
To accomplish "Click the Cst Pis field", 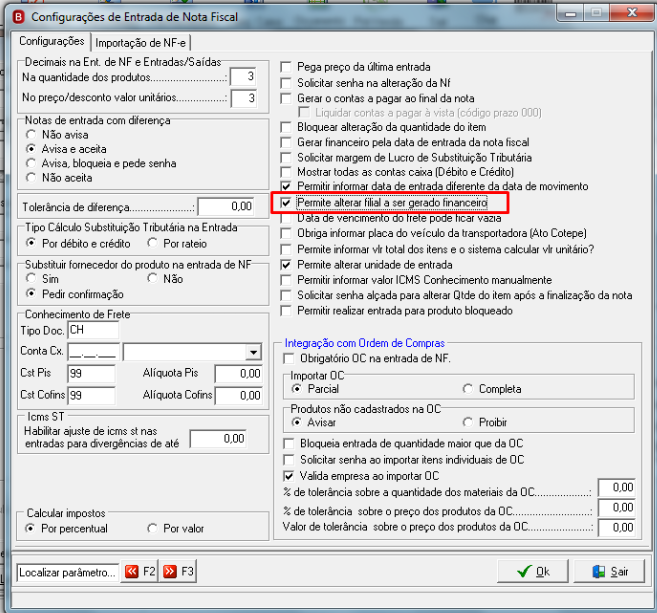I will tap(91, 373).
